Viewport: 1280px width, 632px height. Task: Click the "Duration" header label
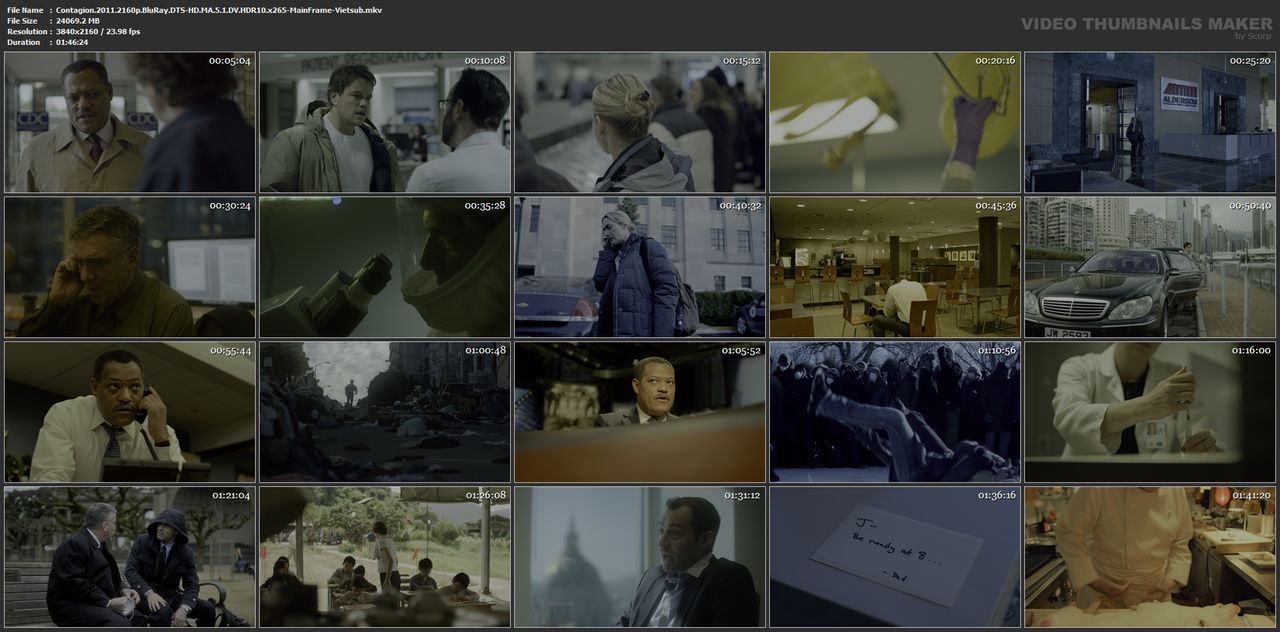(x=22, y=42)
